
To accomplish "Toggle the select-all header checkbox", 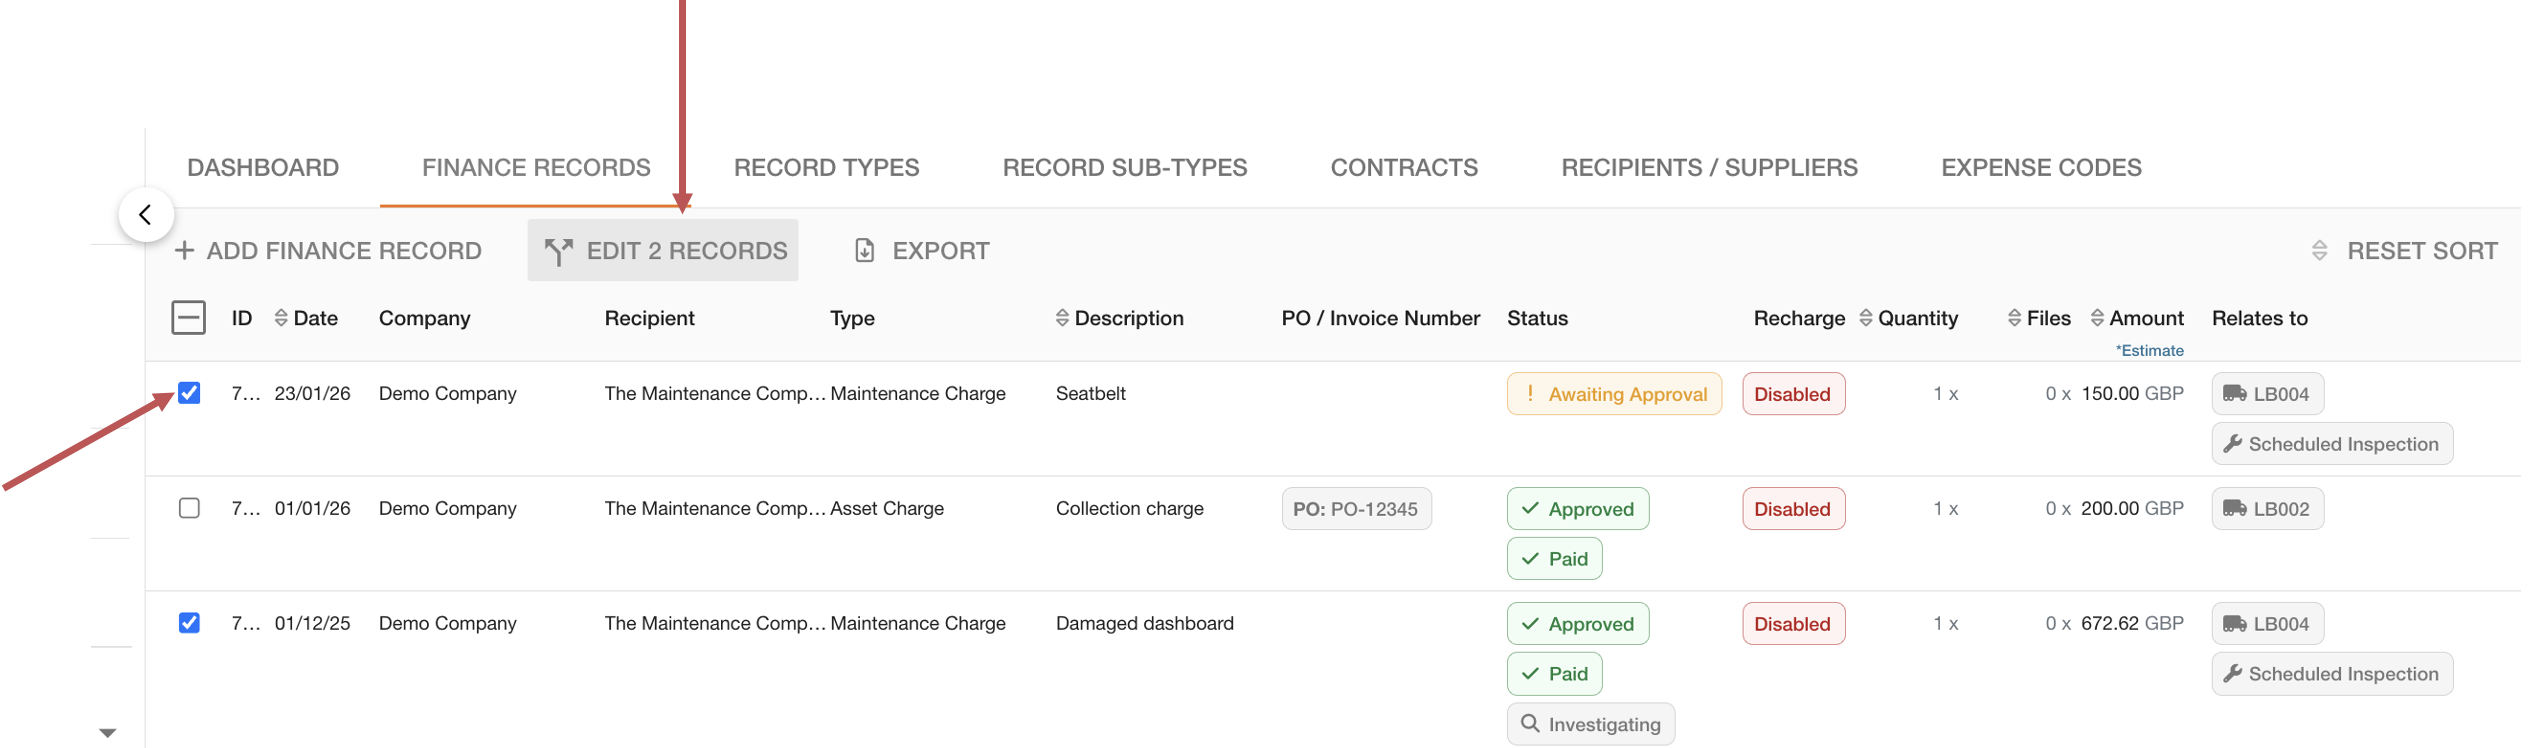I will (189, 318).
